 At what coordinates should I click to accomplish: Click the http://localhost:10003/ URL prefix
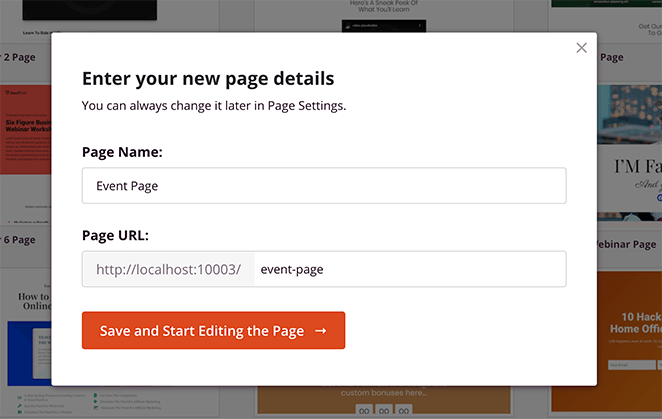click(x=168, y=269)
